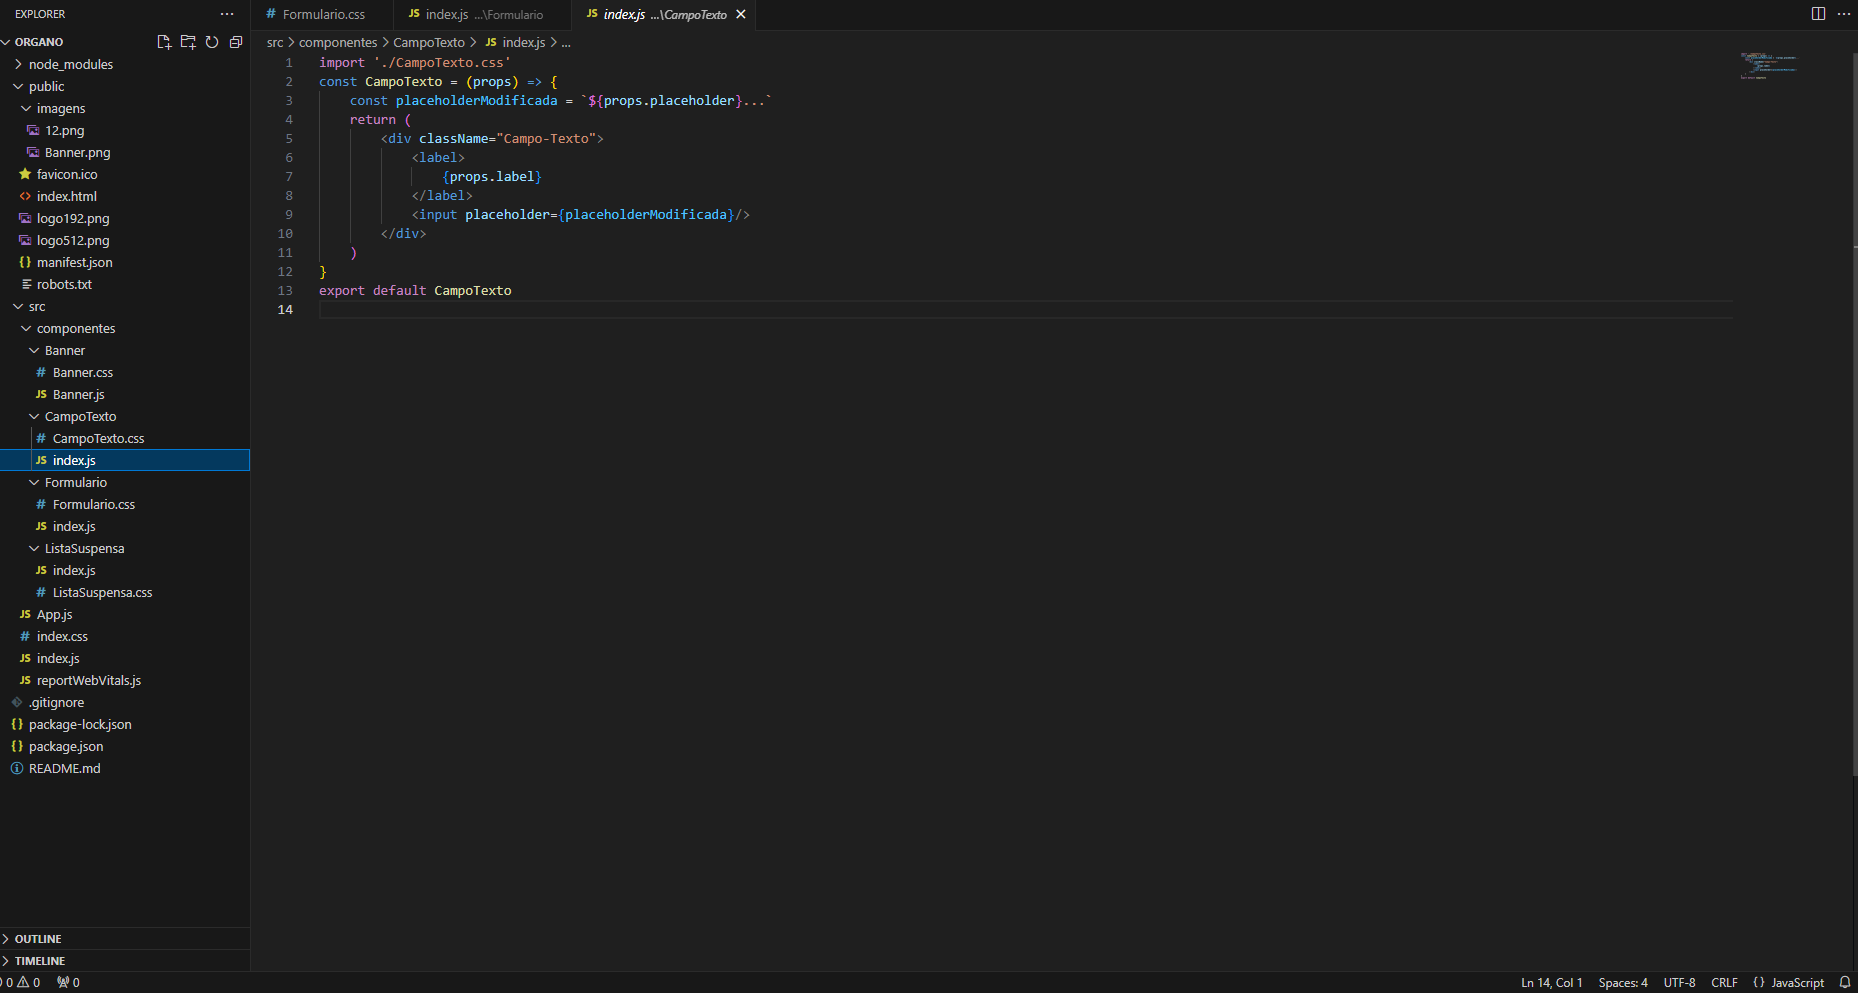Change indentation via Spaces: 4

[1623, 983]
